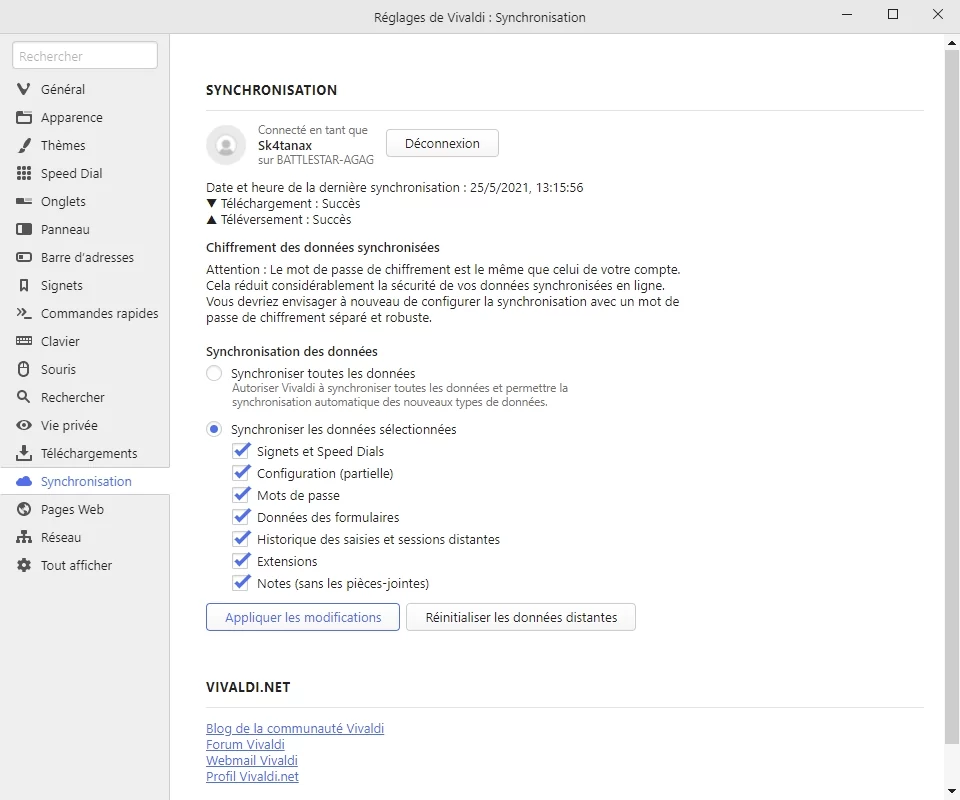960x800 pixels.
Task: Select Tout afficher in the sidebar
Action: 84,566
